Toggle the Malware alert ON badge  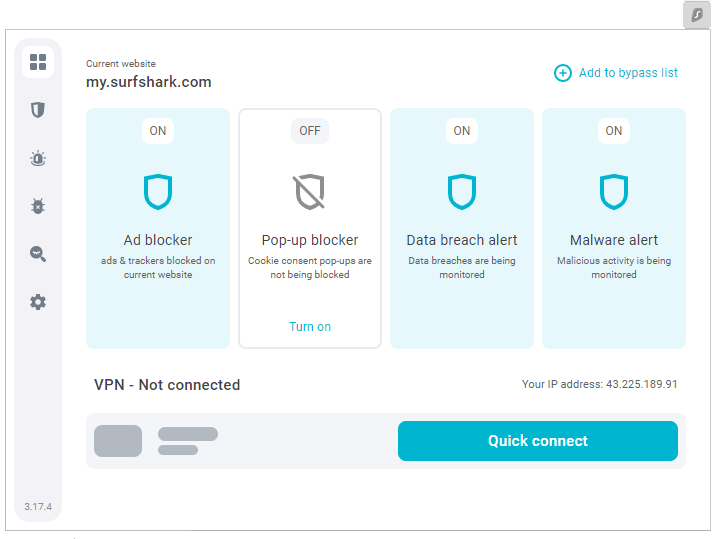coord(614,131)
